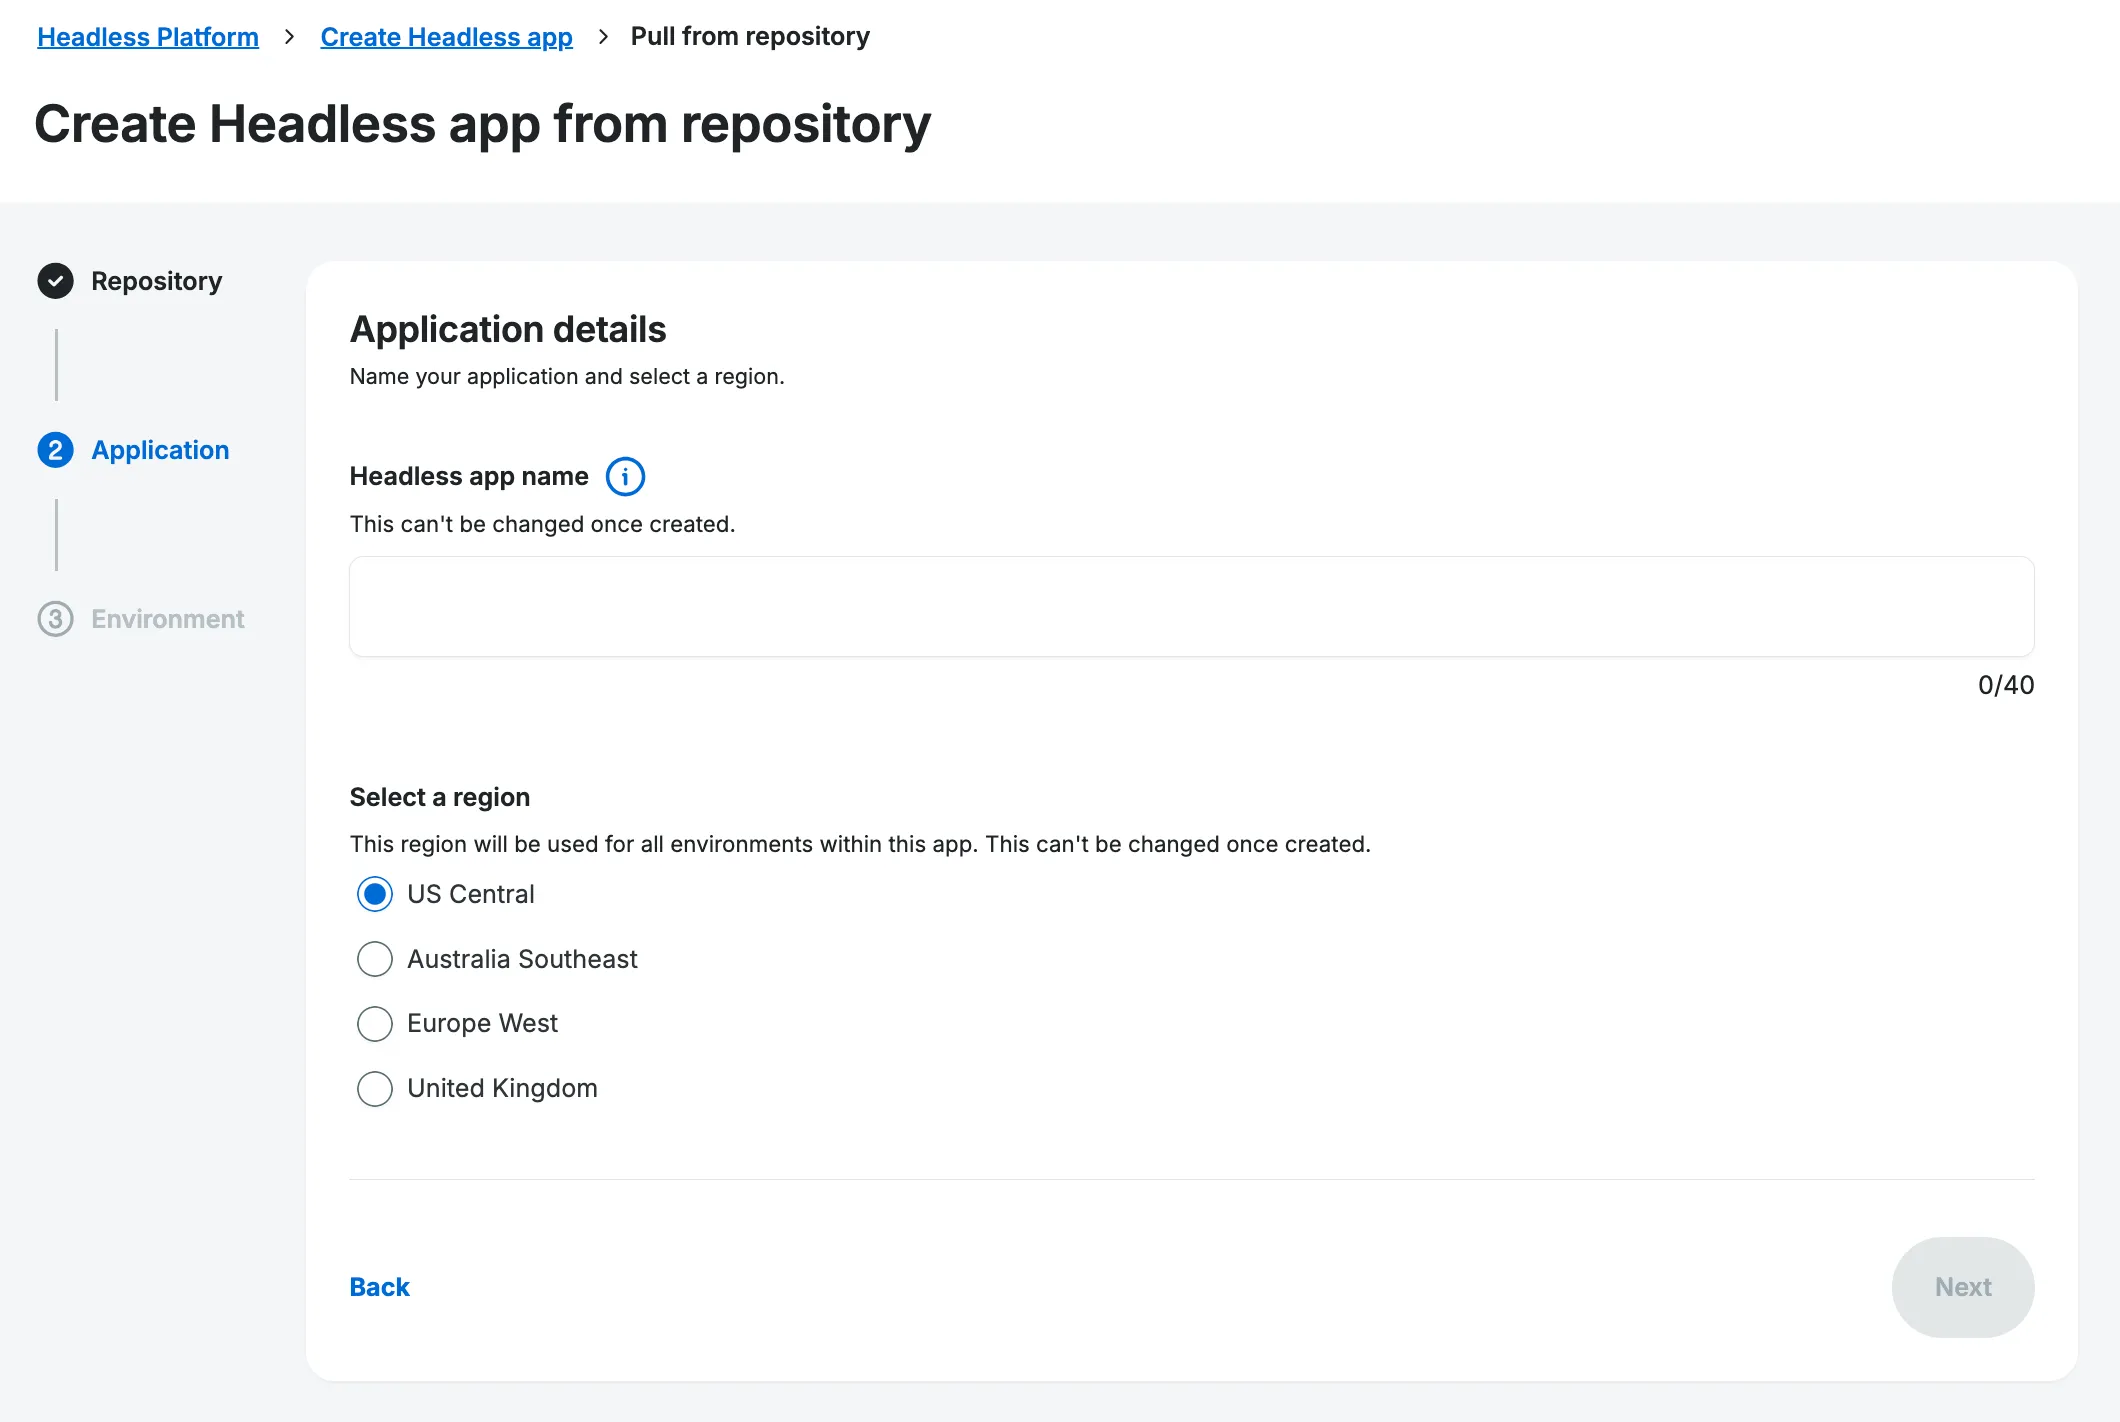Select Europe West as the region
This screenshot has width=2120, height=1422.
(375, 1023)
